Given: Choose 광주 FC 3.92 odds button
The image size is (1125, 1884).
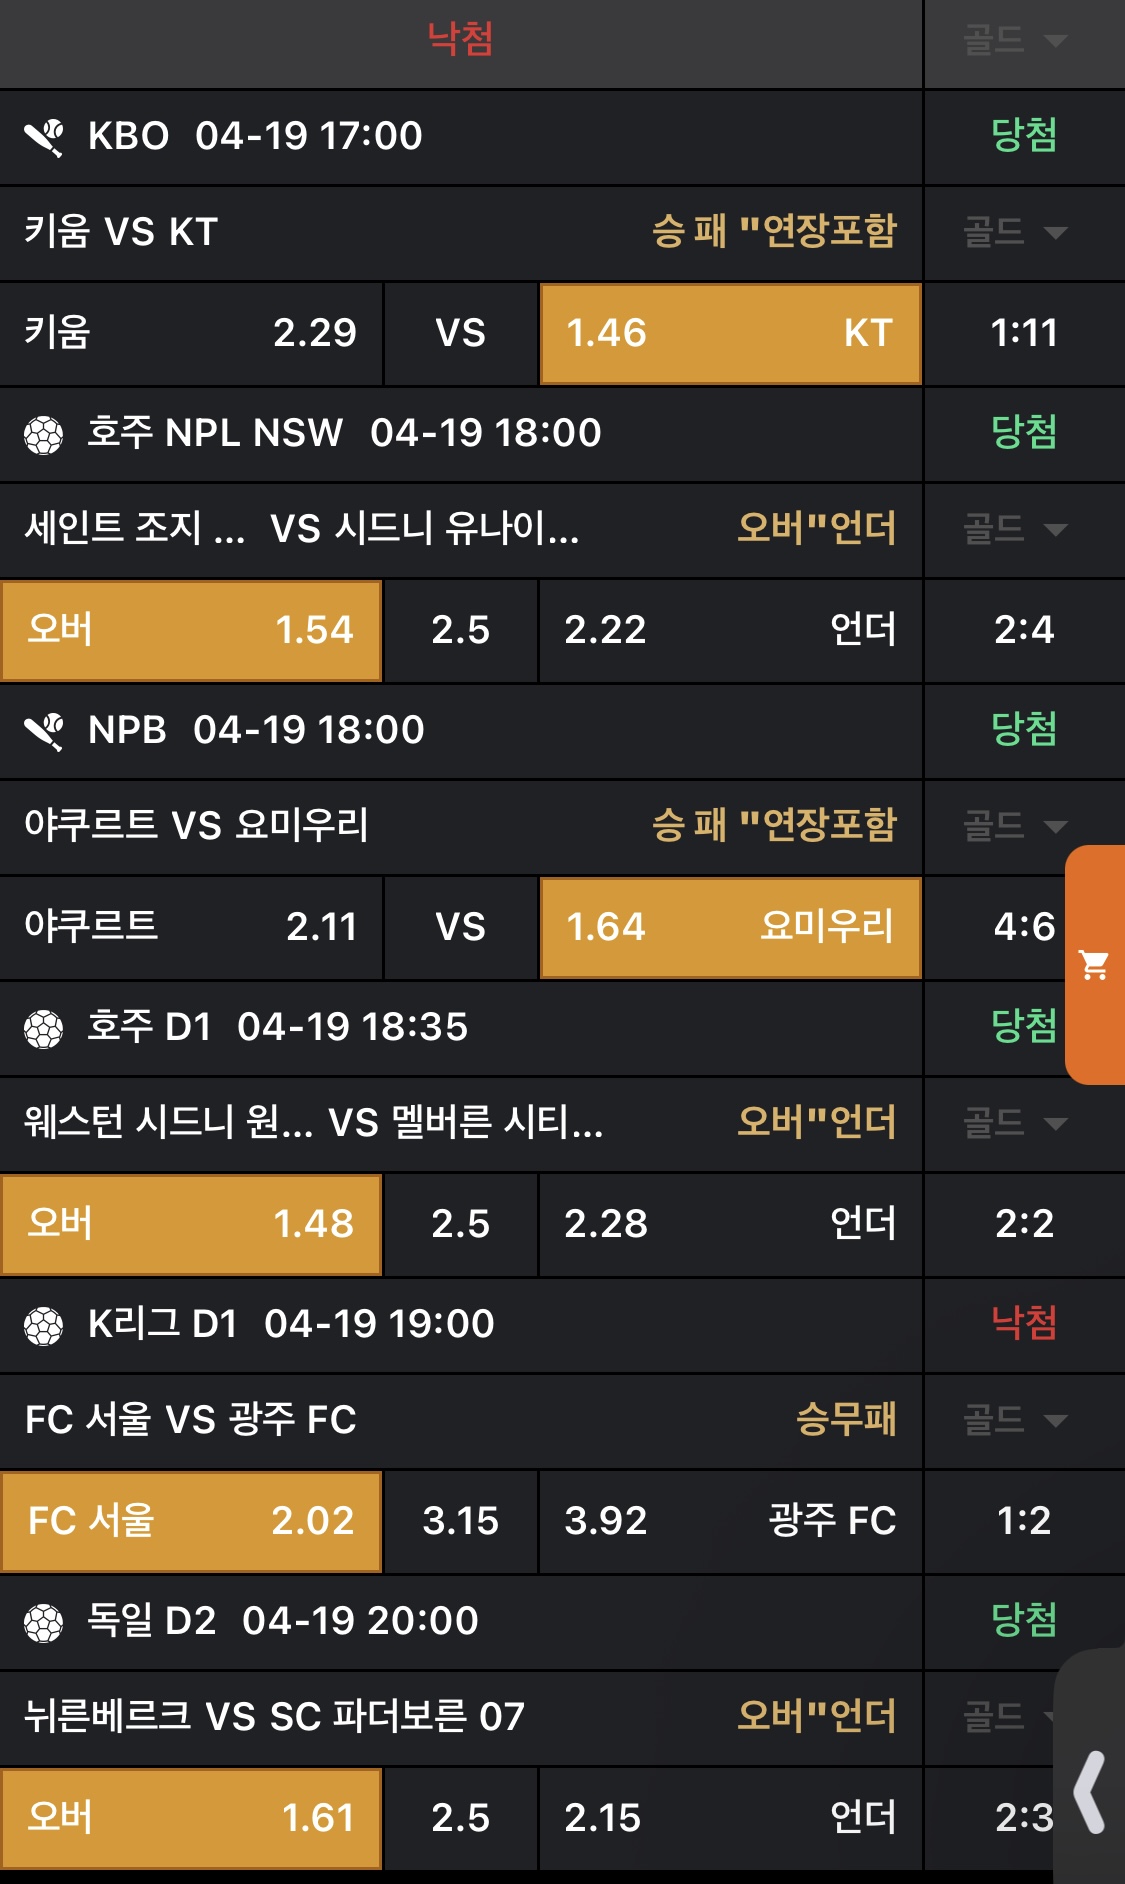Looking at the screenshot, I should tap(730, 1522).
